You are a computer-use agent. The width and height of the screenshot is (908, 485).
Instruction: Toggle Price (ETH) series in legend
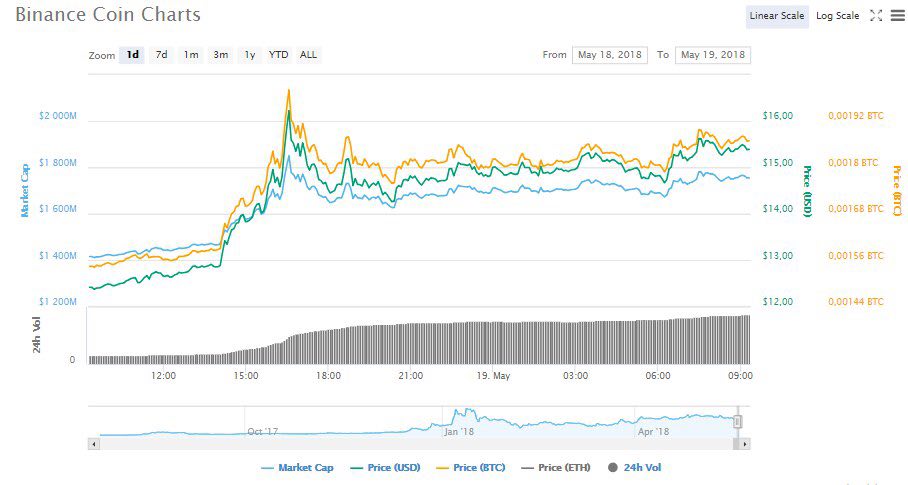point(556,468)
